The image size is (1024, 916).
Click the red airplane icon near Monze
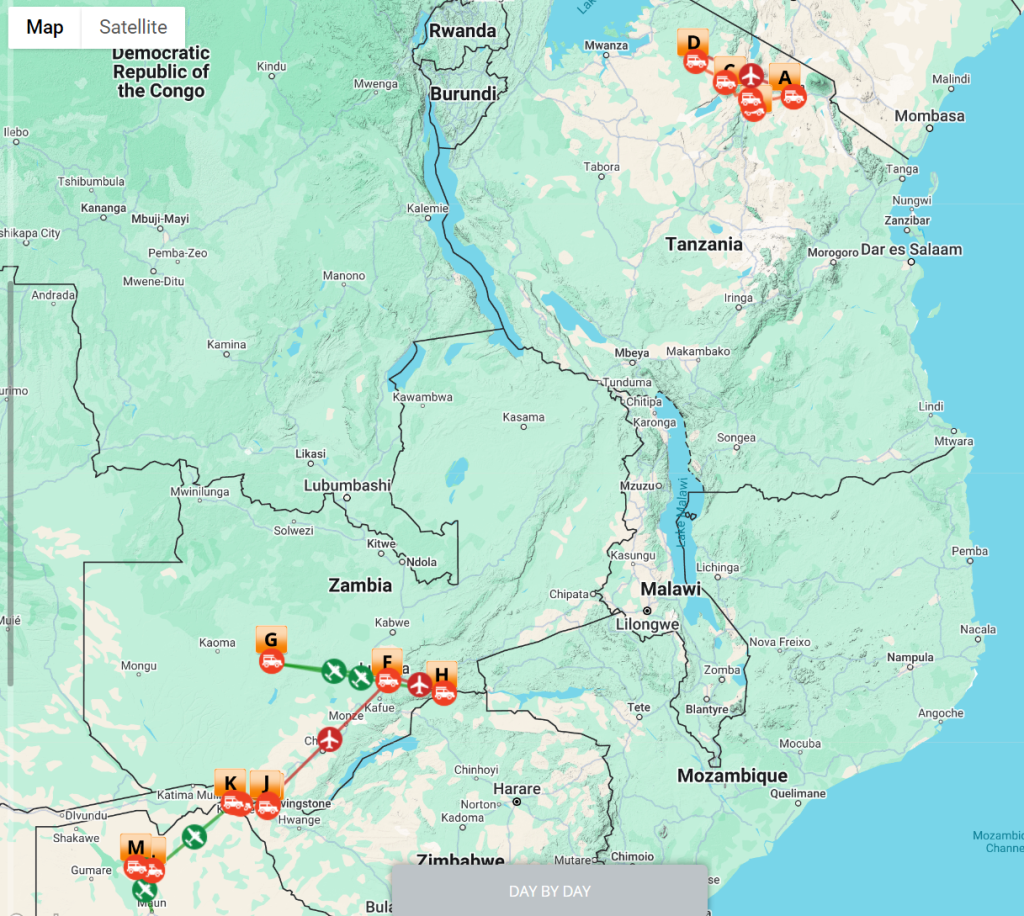[330, 739]
